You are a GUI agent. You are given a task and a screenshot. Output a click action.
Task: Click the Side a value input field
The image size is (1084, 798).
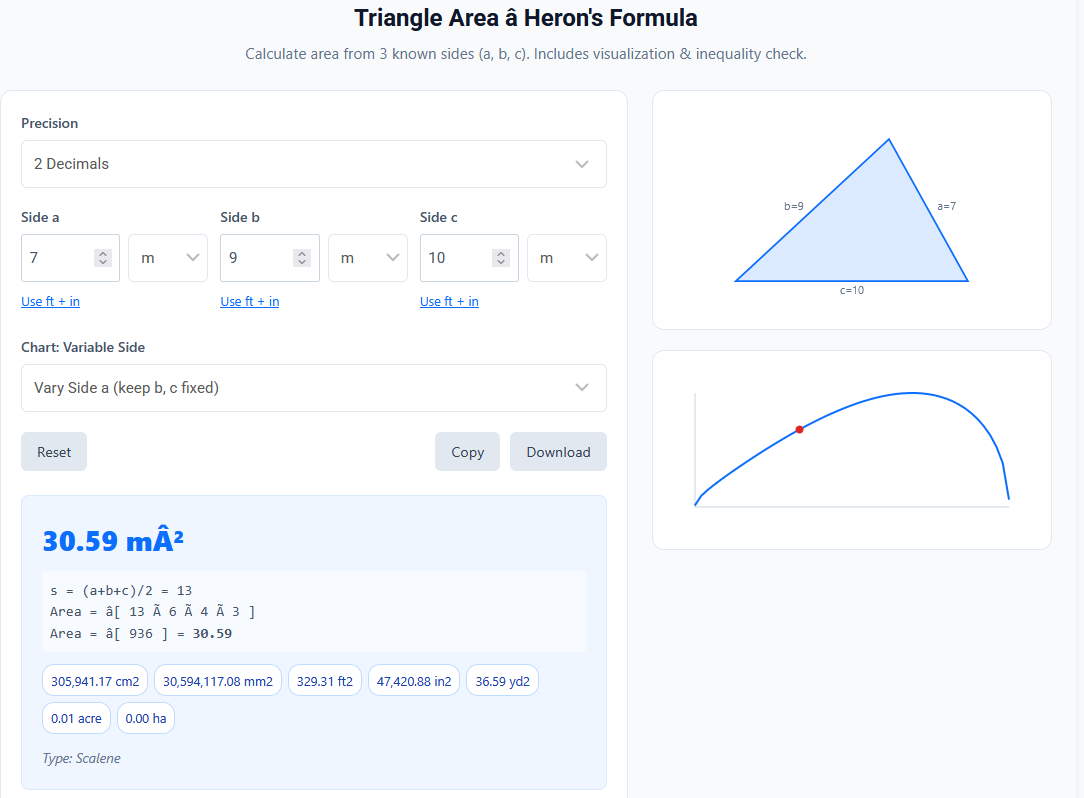[55, 257]
